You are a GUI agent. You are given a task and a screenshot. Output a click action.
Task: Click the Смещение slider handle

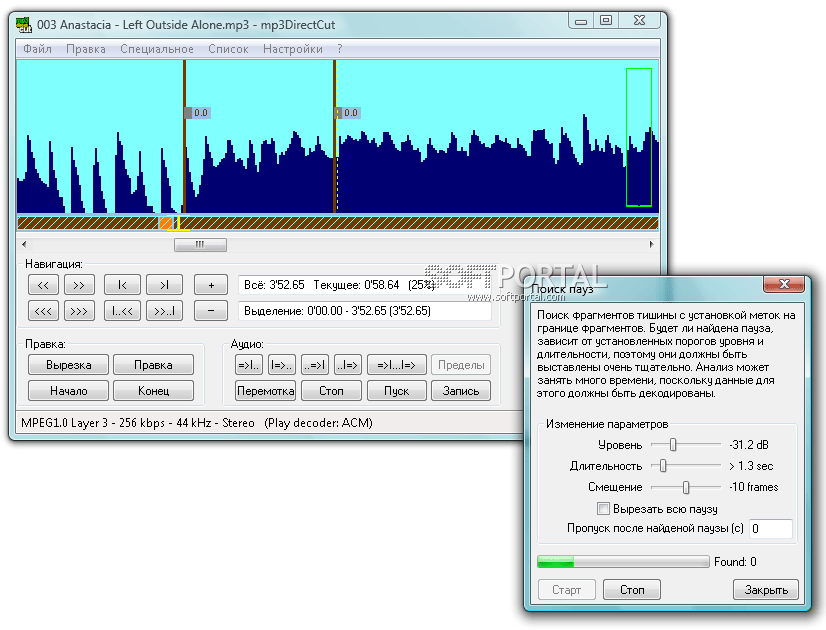(686, 488)
